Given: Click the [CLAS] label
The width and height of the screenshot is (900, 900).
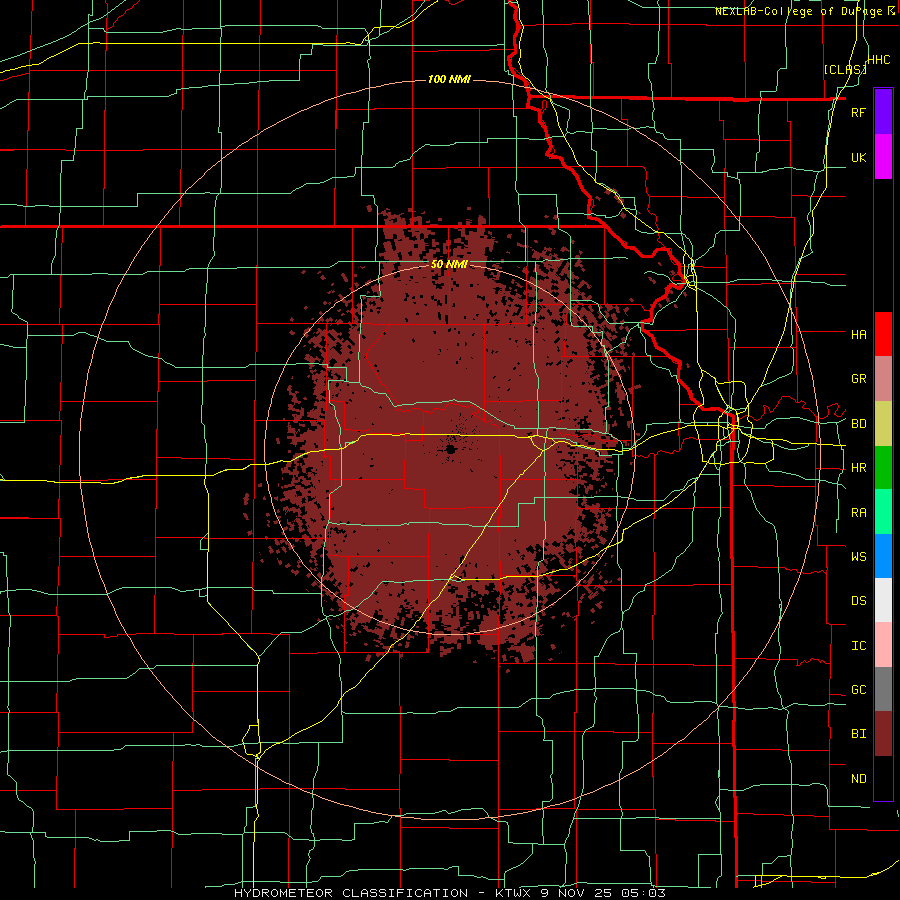Looking at the screenshot, I should point(845,69).
